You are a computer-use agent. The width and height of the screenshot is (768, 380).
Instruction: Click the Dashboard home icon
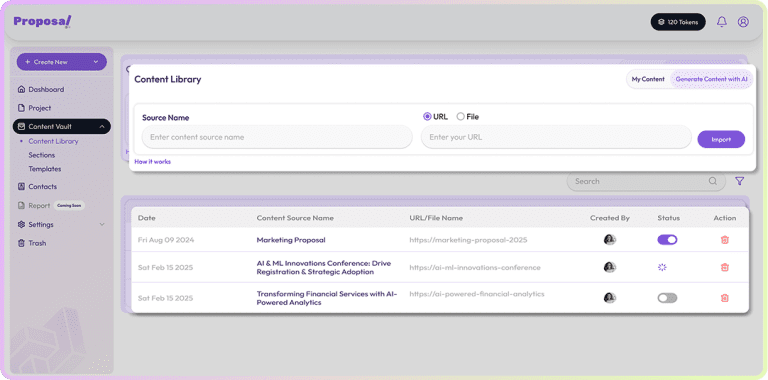[21, 90]
